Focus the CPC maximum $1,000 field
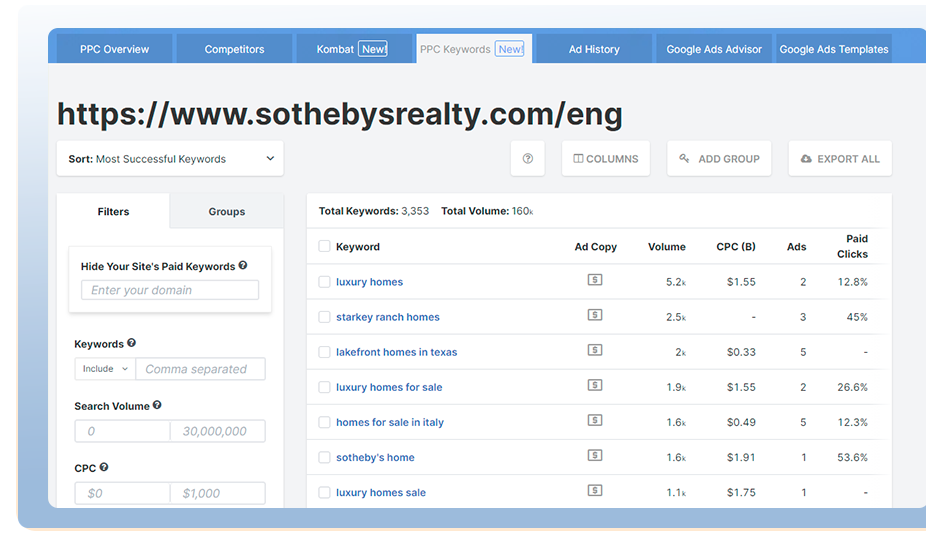 tap(218, 493)
